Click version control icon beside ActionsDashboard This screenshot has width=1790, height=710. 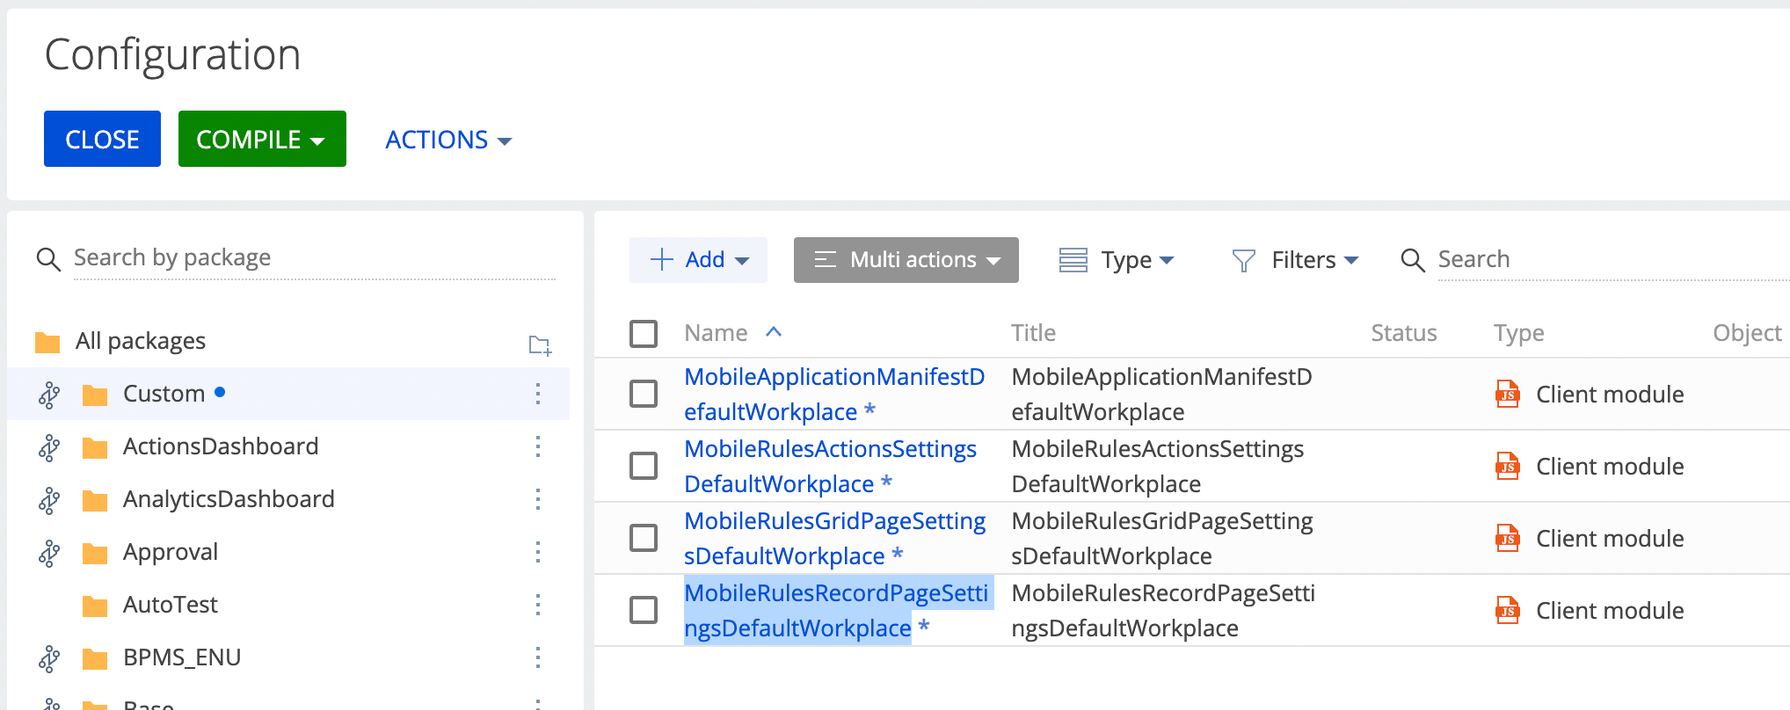point(49,447)
